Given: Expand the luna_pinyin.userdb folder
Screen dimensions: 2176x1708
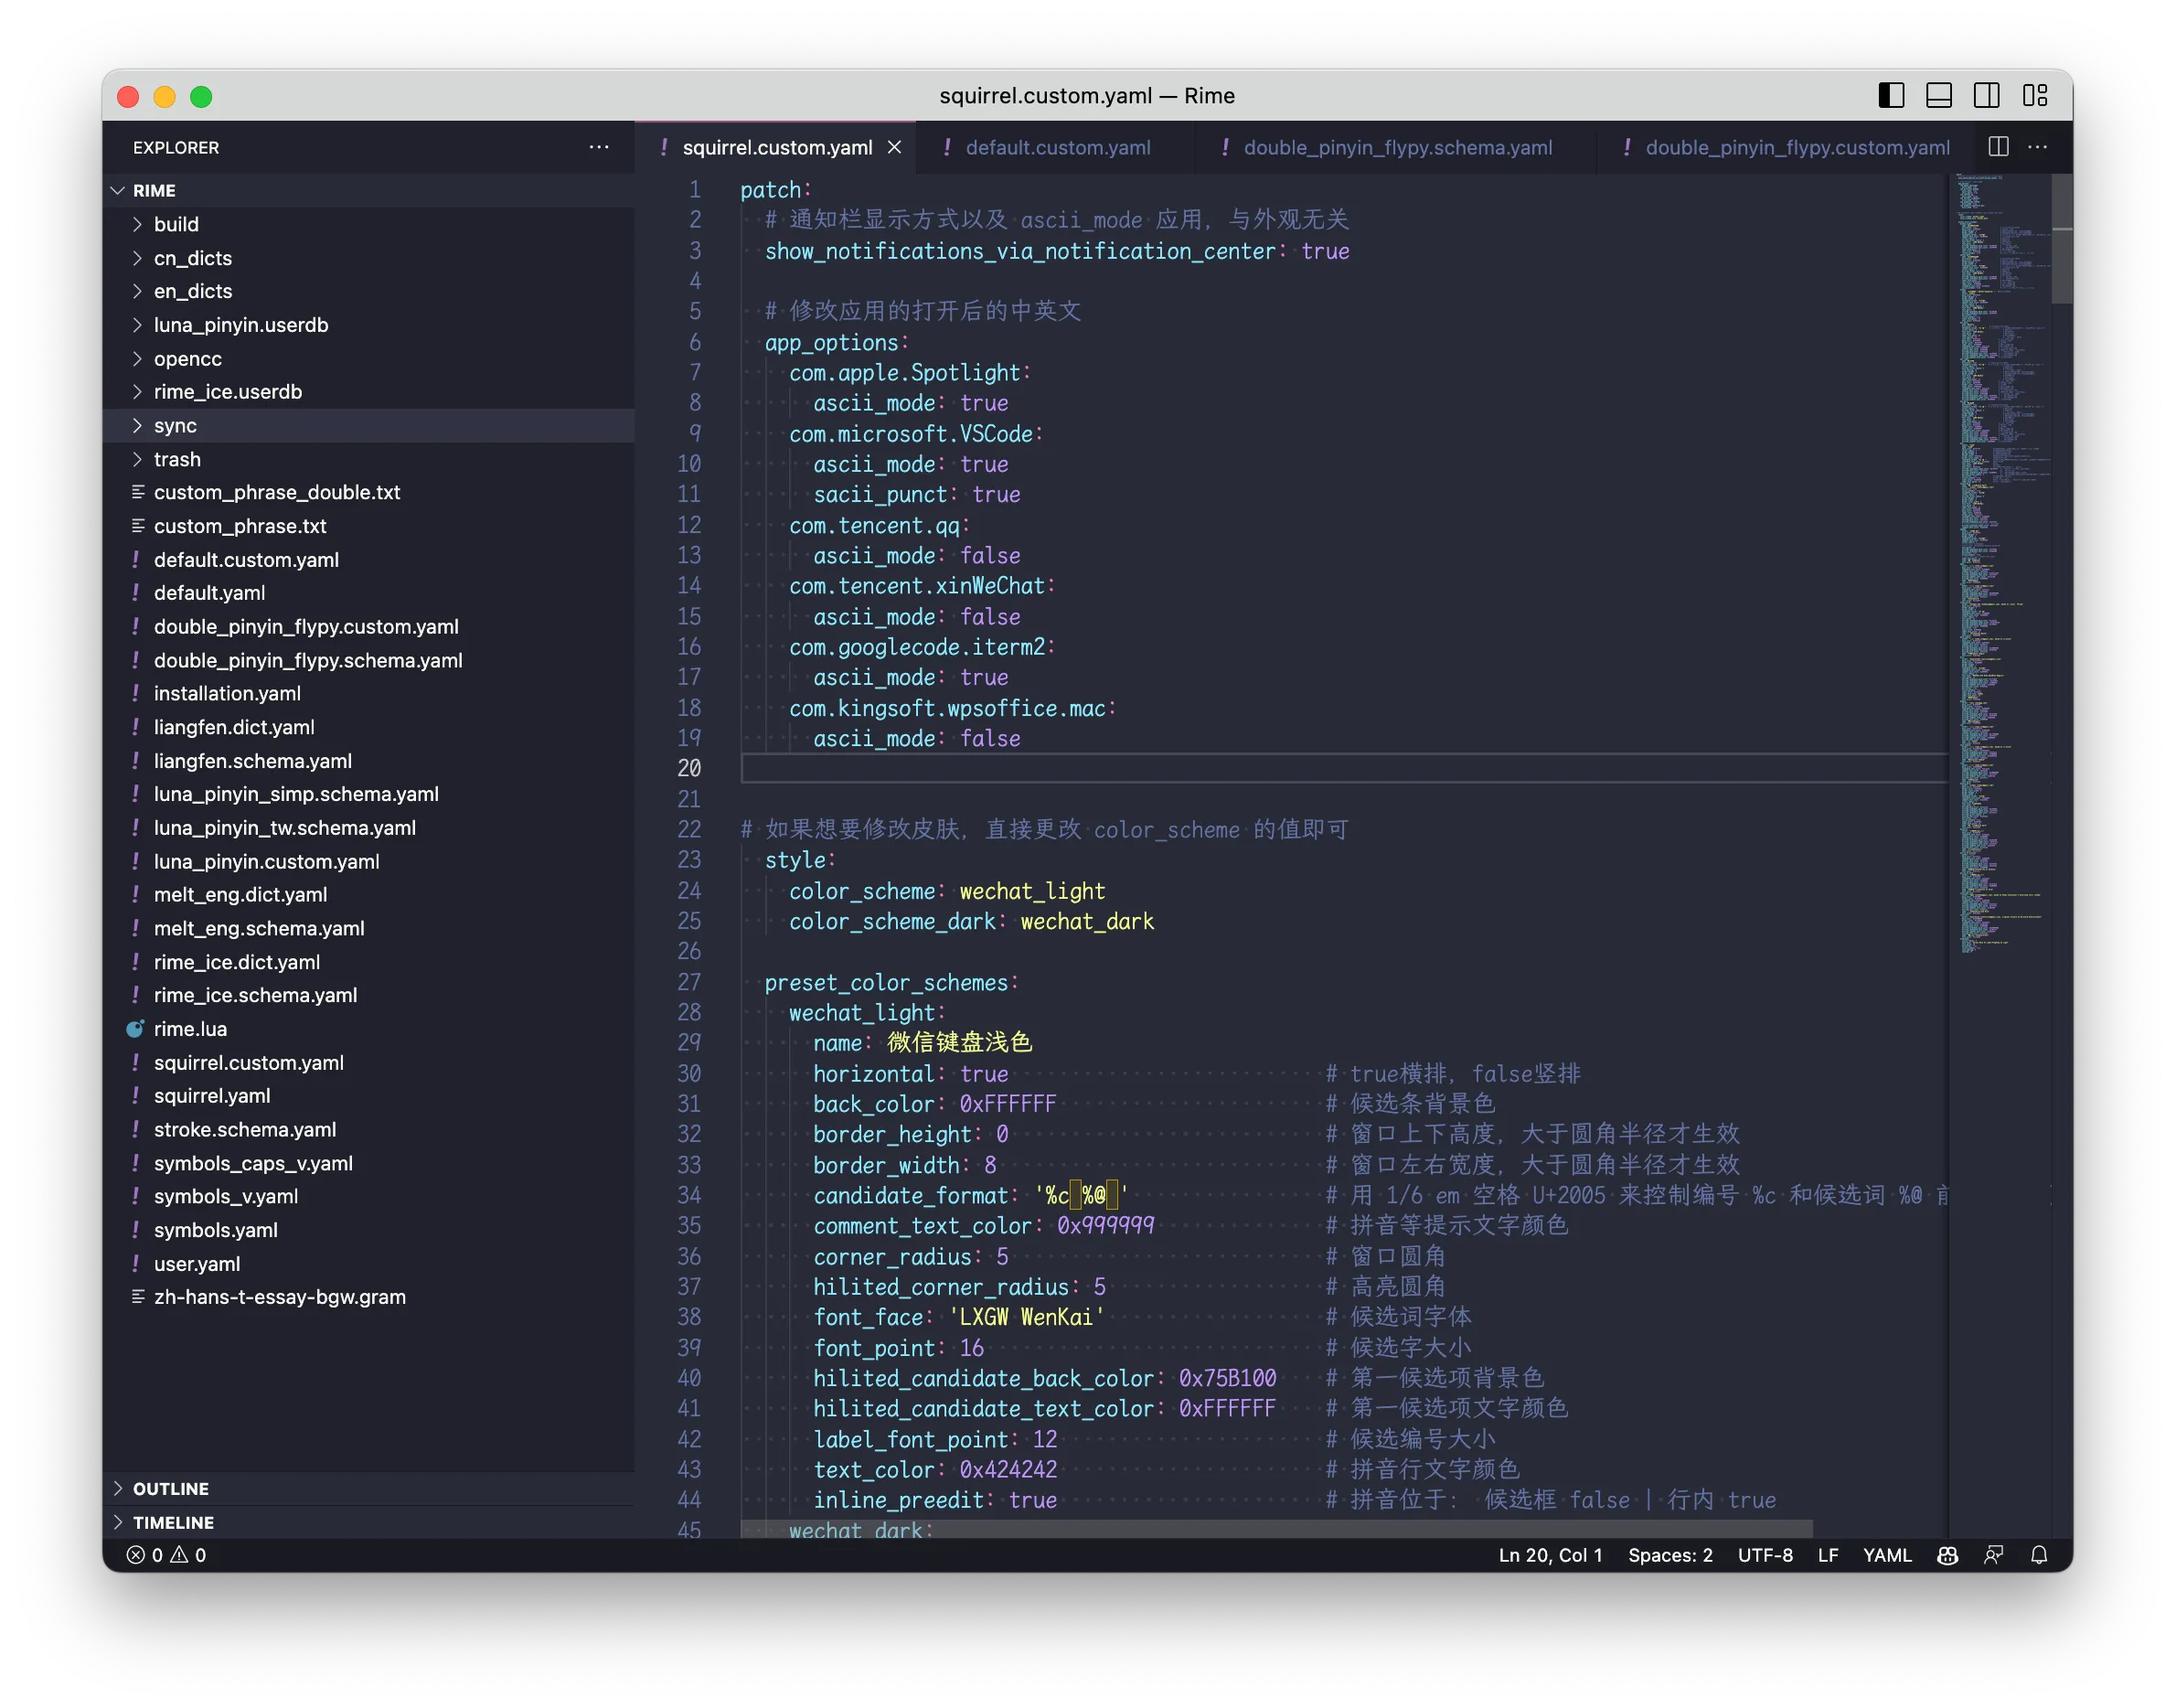Looking at the screenshot, I should click(369, 325).
